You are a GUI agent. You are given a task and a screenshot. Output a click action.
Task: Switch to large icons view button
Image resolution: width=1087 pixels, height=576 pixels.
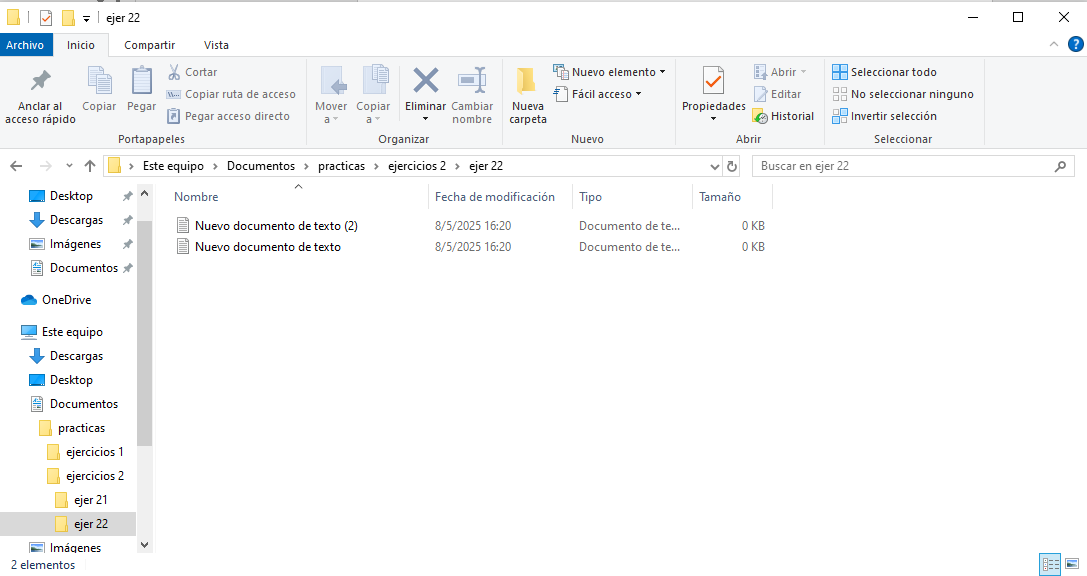pos(1072,564)
